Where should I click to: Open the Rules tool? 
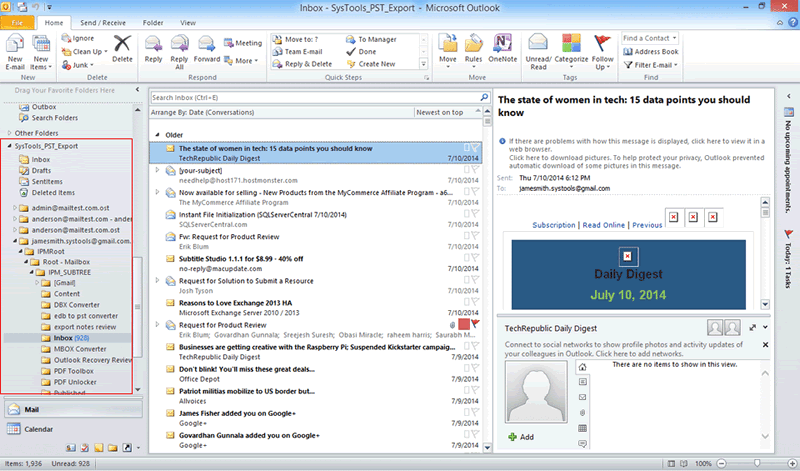pyautogui.click(x=473, y=52)
